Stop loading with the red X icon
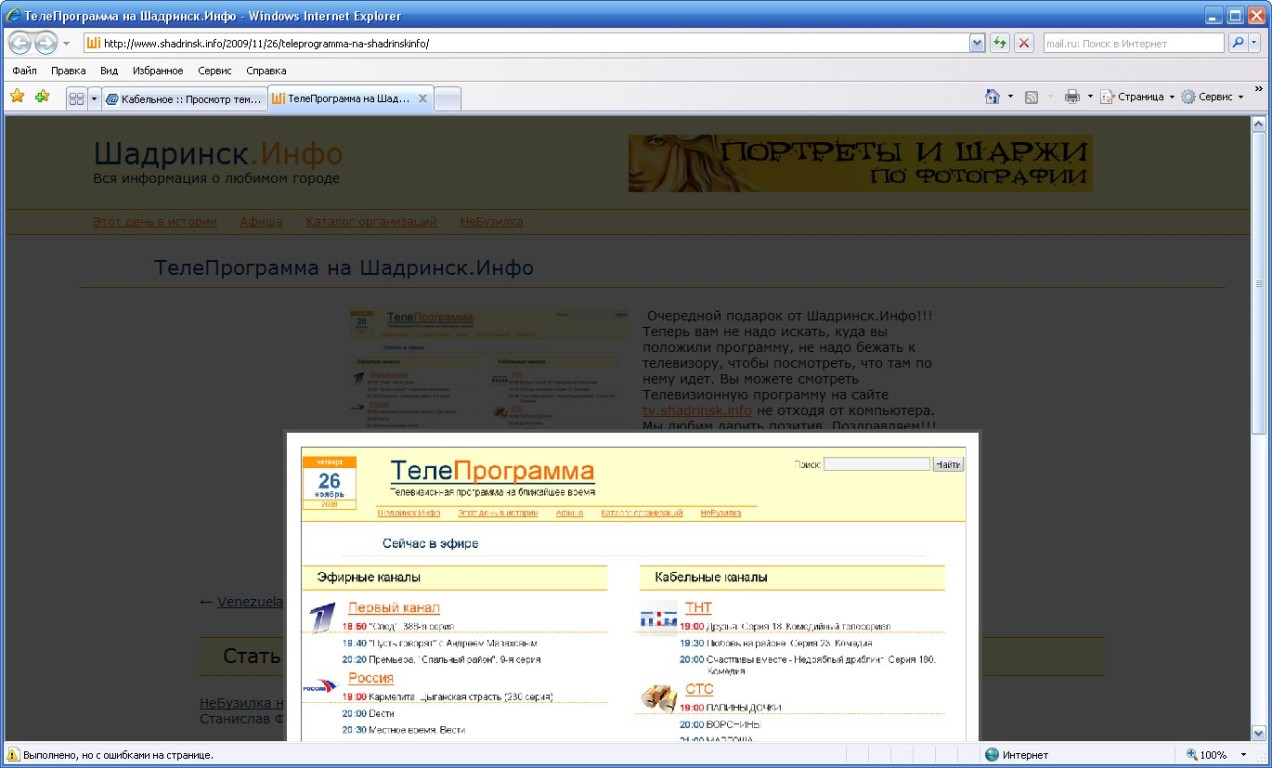The height and width of the screenshot is (768, 1272). click(x=1024, y=43)
